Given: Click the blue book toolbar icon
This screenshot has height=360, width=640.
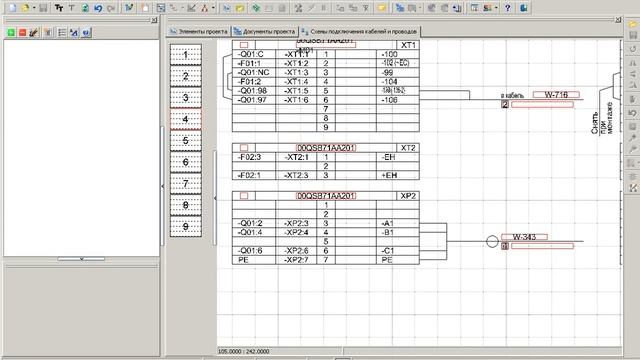Looking at the screenshot, I should pos(524,7).
